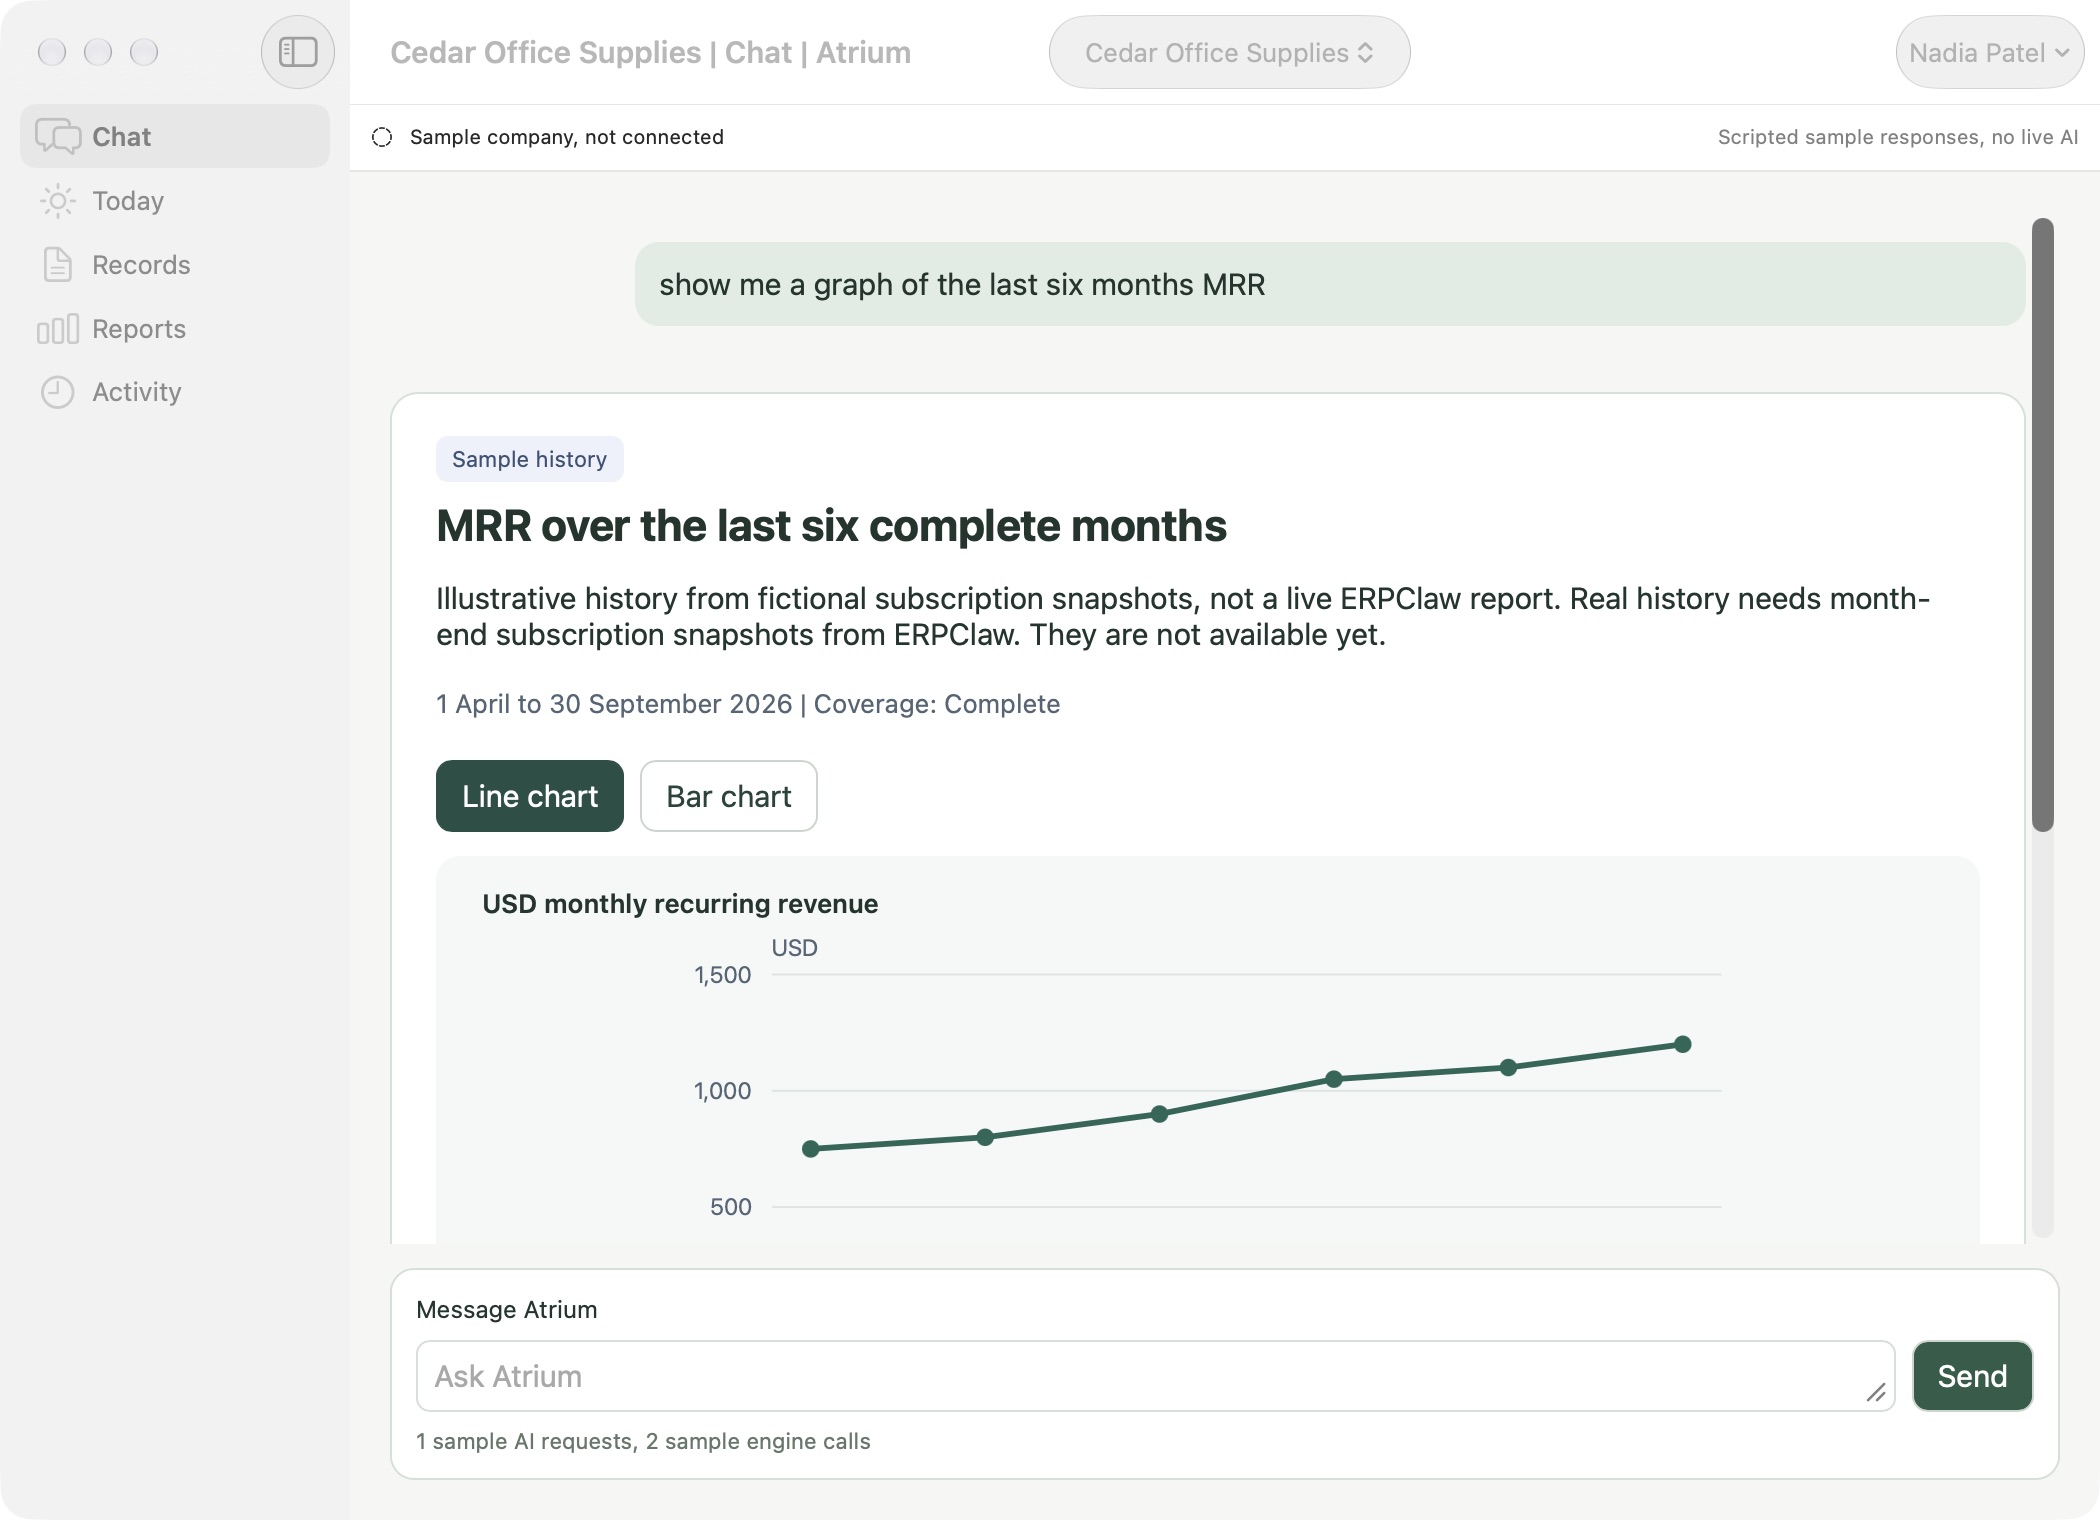The height and width of the screenshot is (1520, 2100).
Task: Click the heading 'MRR over the last six complete months'
Action: point(831,526)
